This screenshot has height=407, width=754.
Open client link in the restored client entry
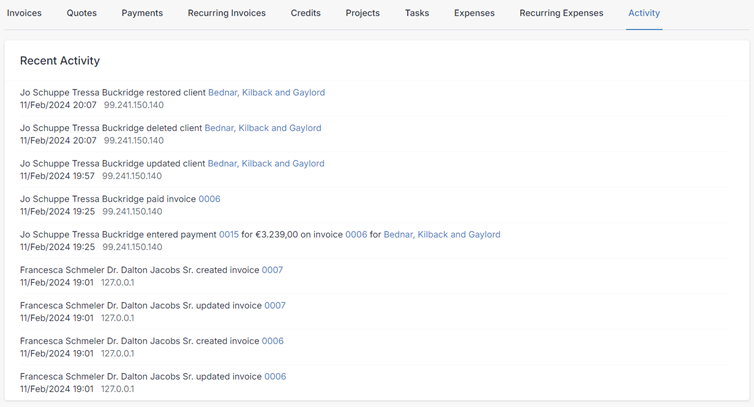(266, 93)
